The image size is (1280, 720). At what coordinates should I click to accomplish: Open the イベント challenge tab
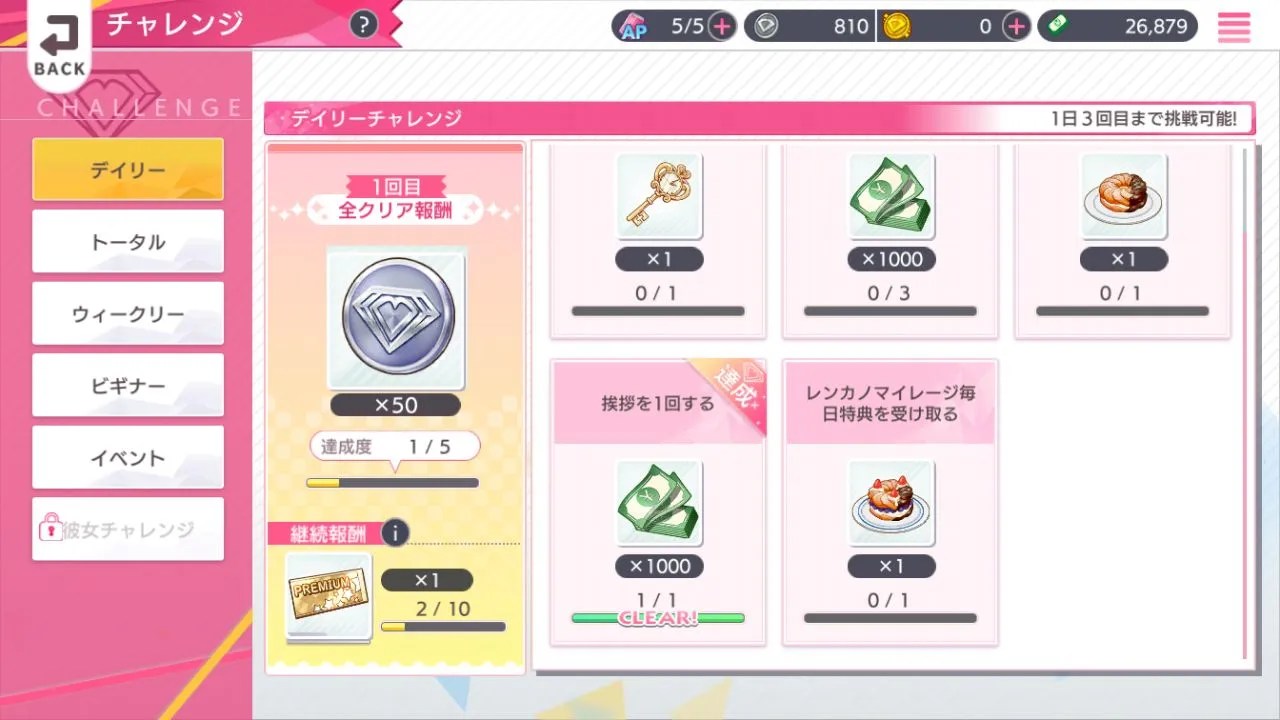tap(128, 457)
